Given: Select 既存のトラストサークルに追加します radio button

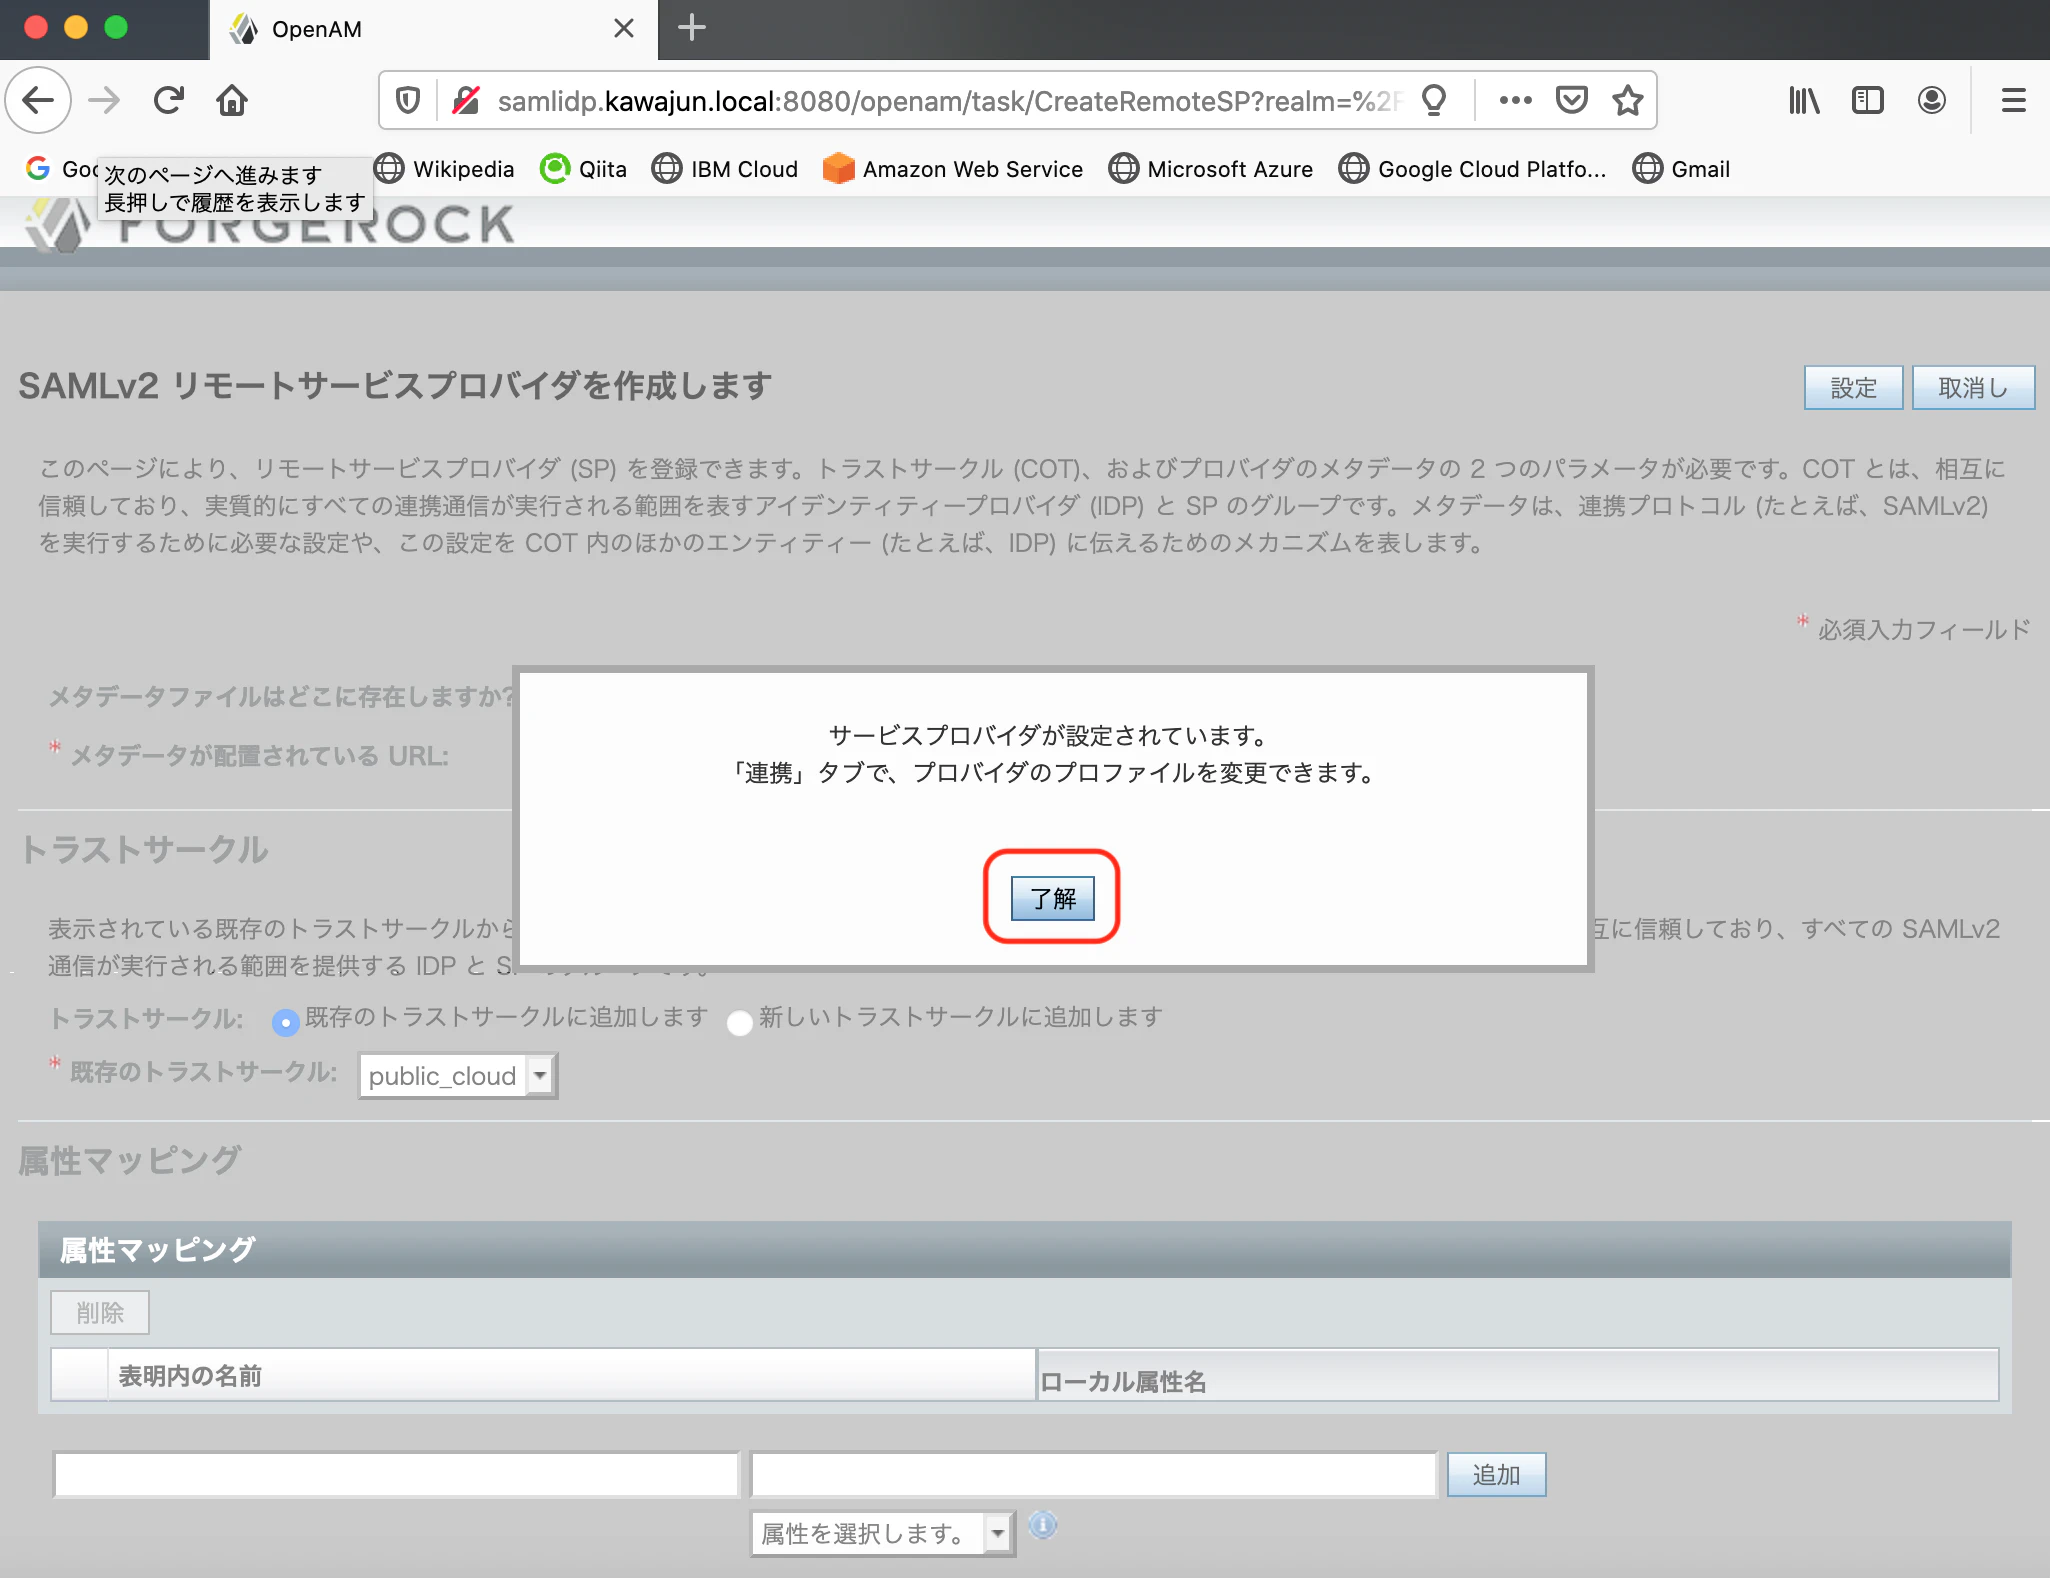Looking at the screenshot, I should tap(285, 1022).
